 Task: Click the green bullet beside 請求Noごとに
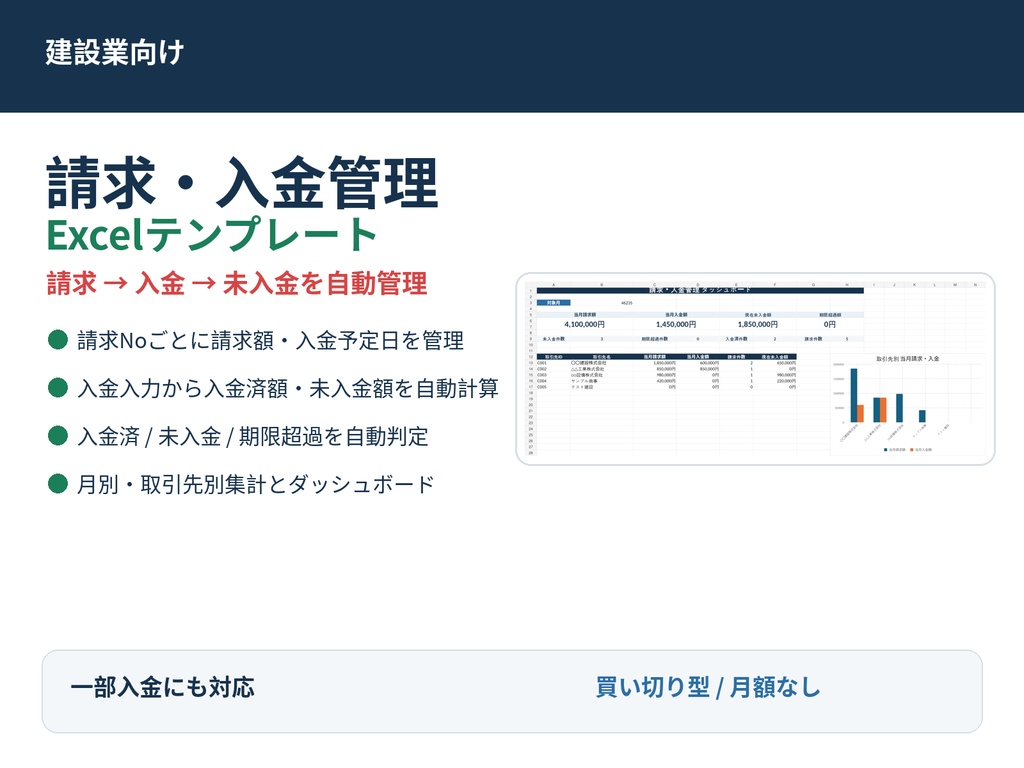(58, 340)
